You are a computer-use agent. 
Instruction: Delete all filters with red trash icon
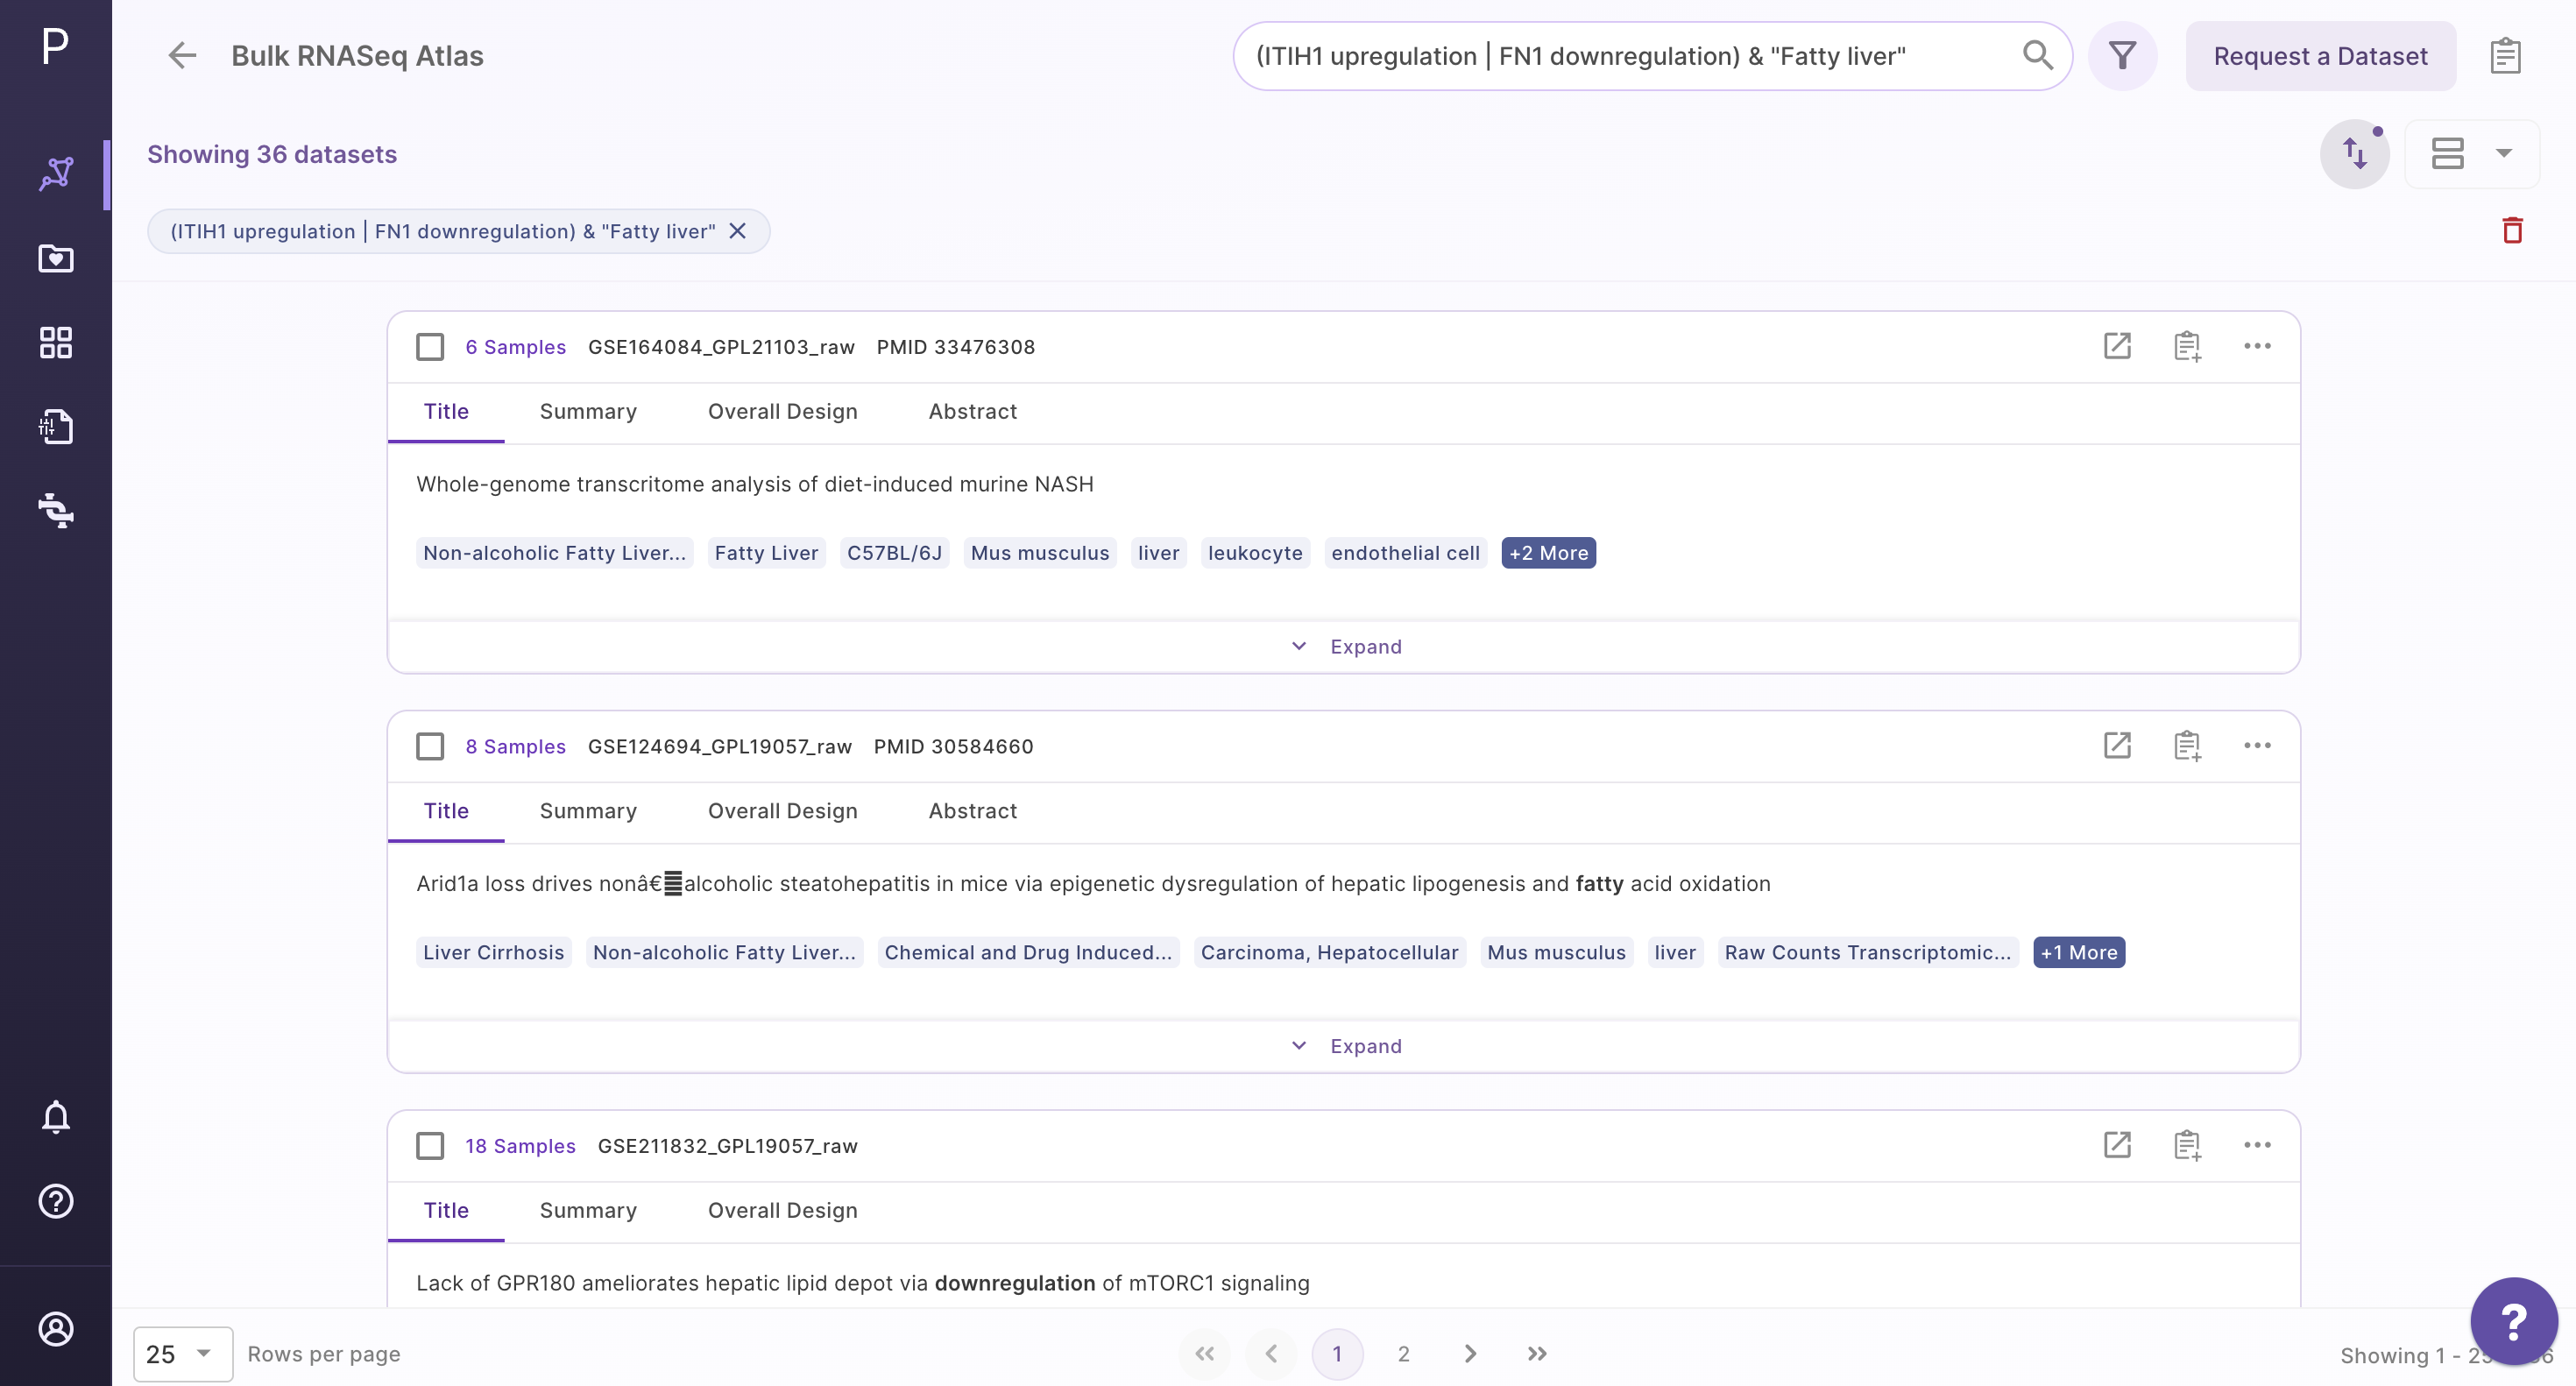[2512, 231]
